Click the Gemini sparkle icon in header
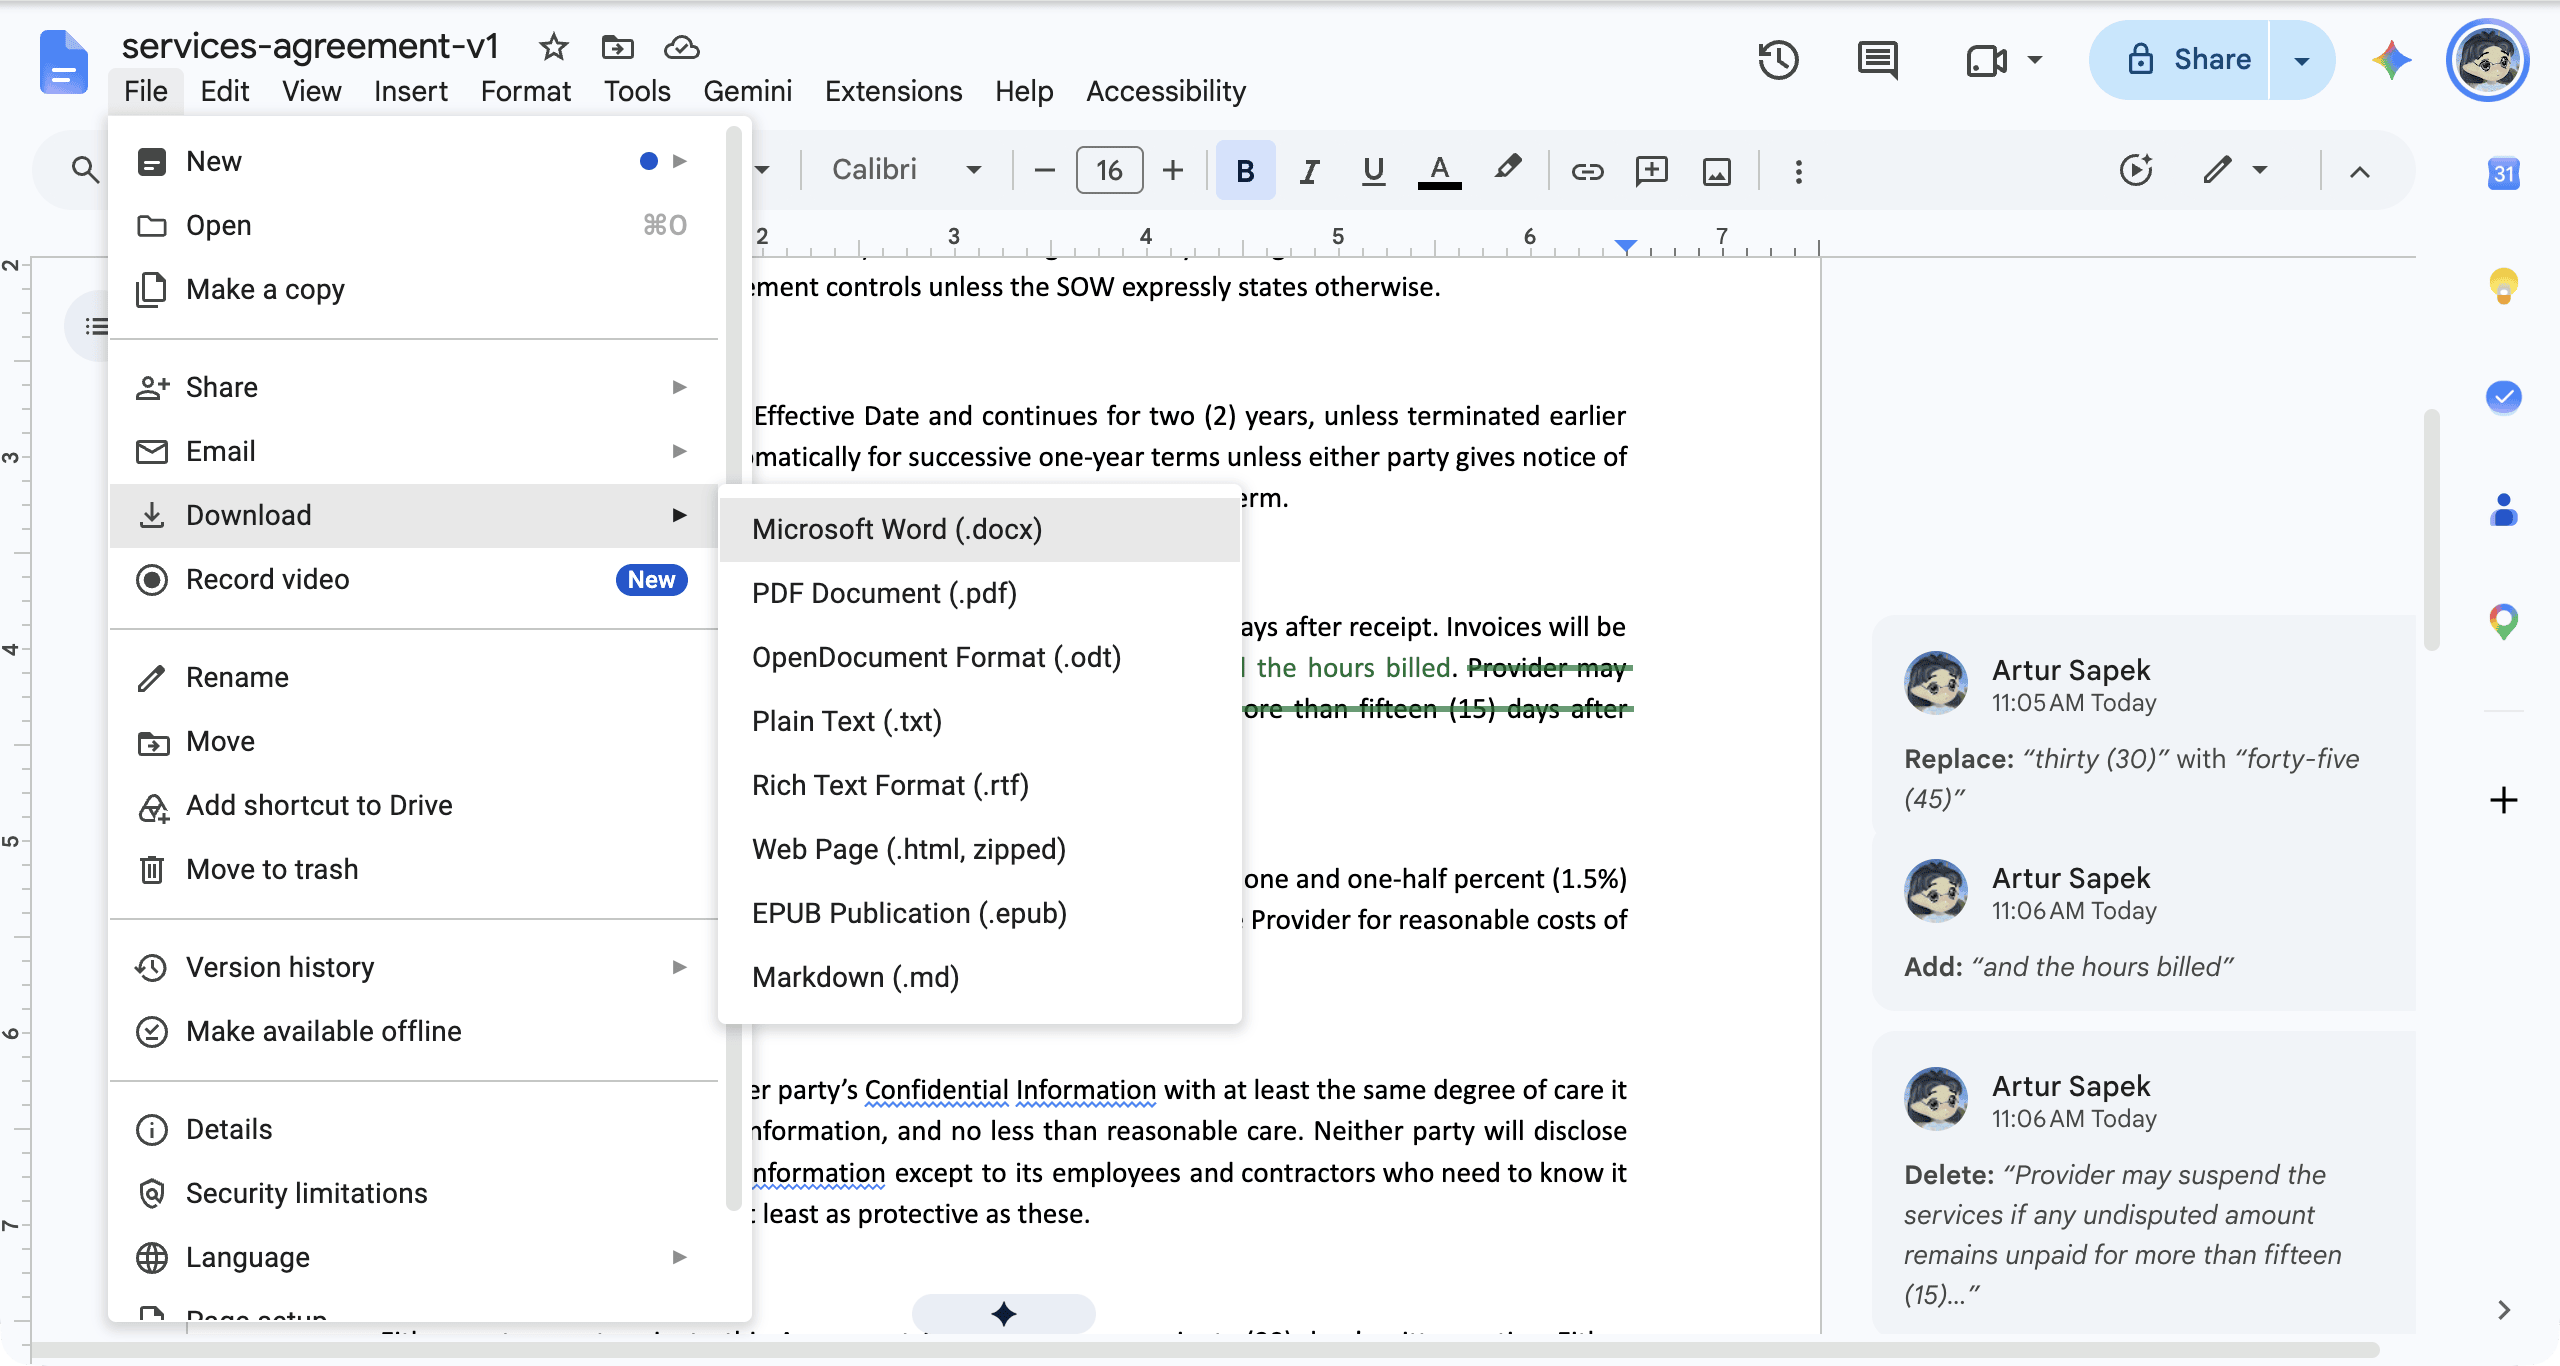Viewport: 2560px width, 1366px height. coord(2391,60)
